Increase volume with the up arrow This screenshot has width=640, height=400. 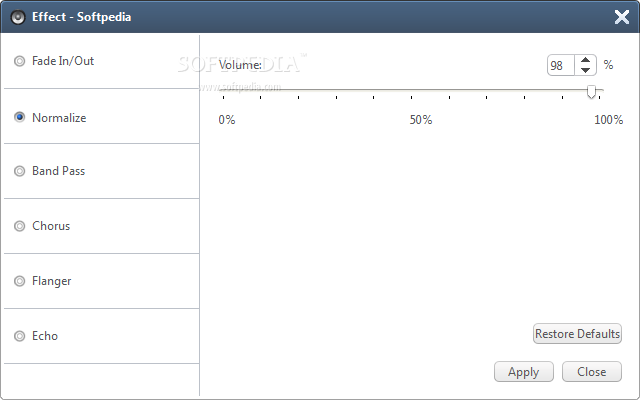pos(585,60)
